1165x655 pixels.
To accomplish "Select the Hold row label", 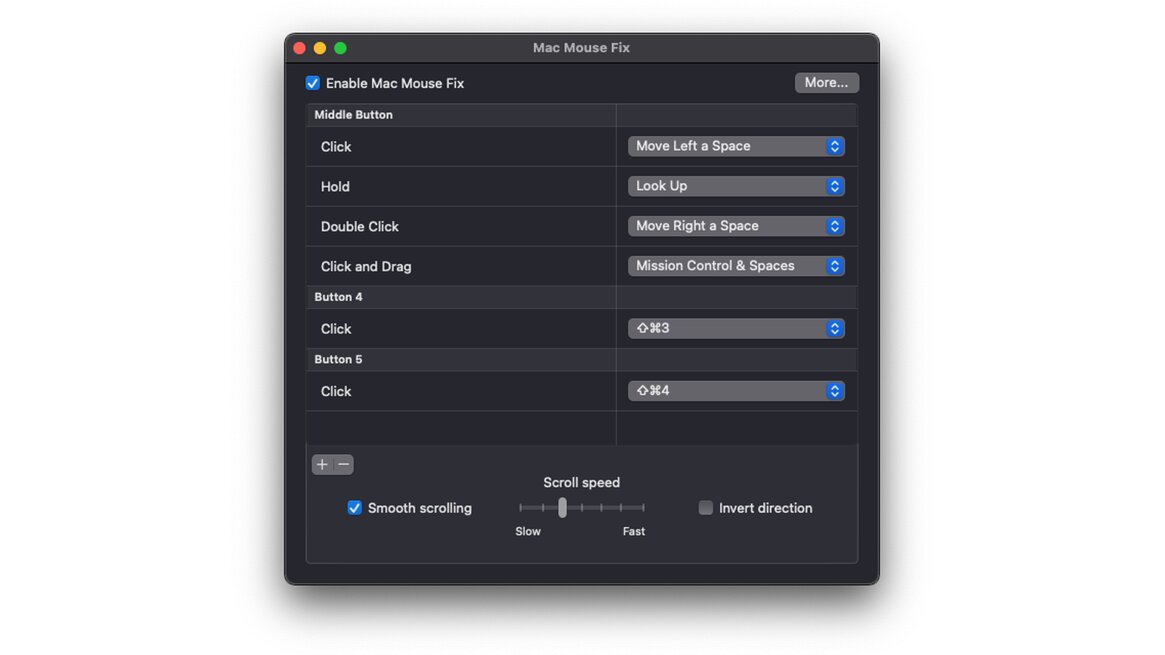I will click(x=335, y=186).
